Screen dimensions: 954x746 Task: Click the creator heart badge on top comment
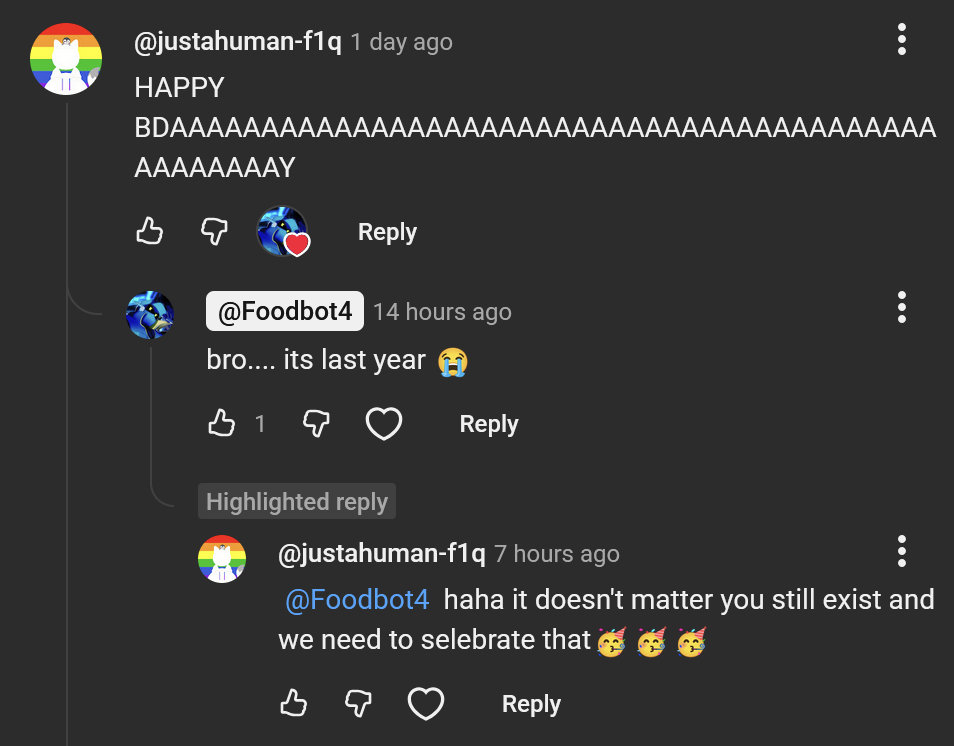pos(282,232)
